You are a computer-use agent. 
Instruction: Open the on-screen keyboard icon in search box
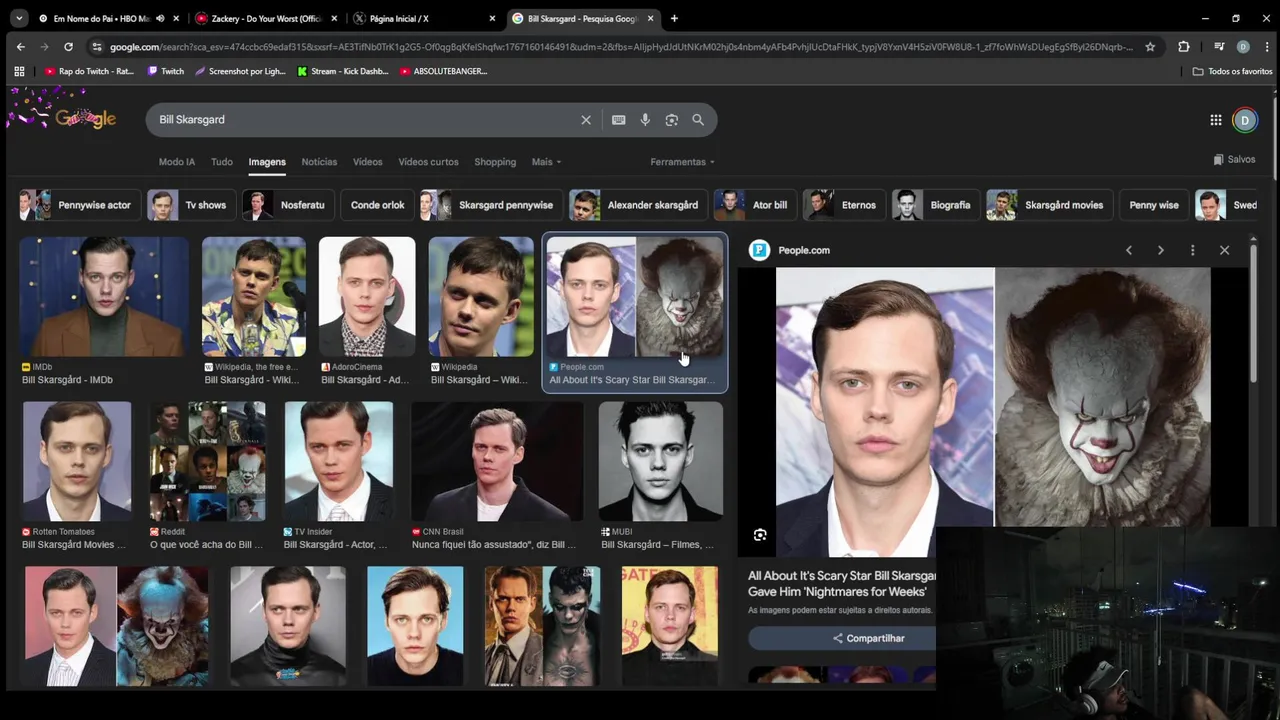pyautogui.click(x=619, y=120)
